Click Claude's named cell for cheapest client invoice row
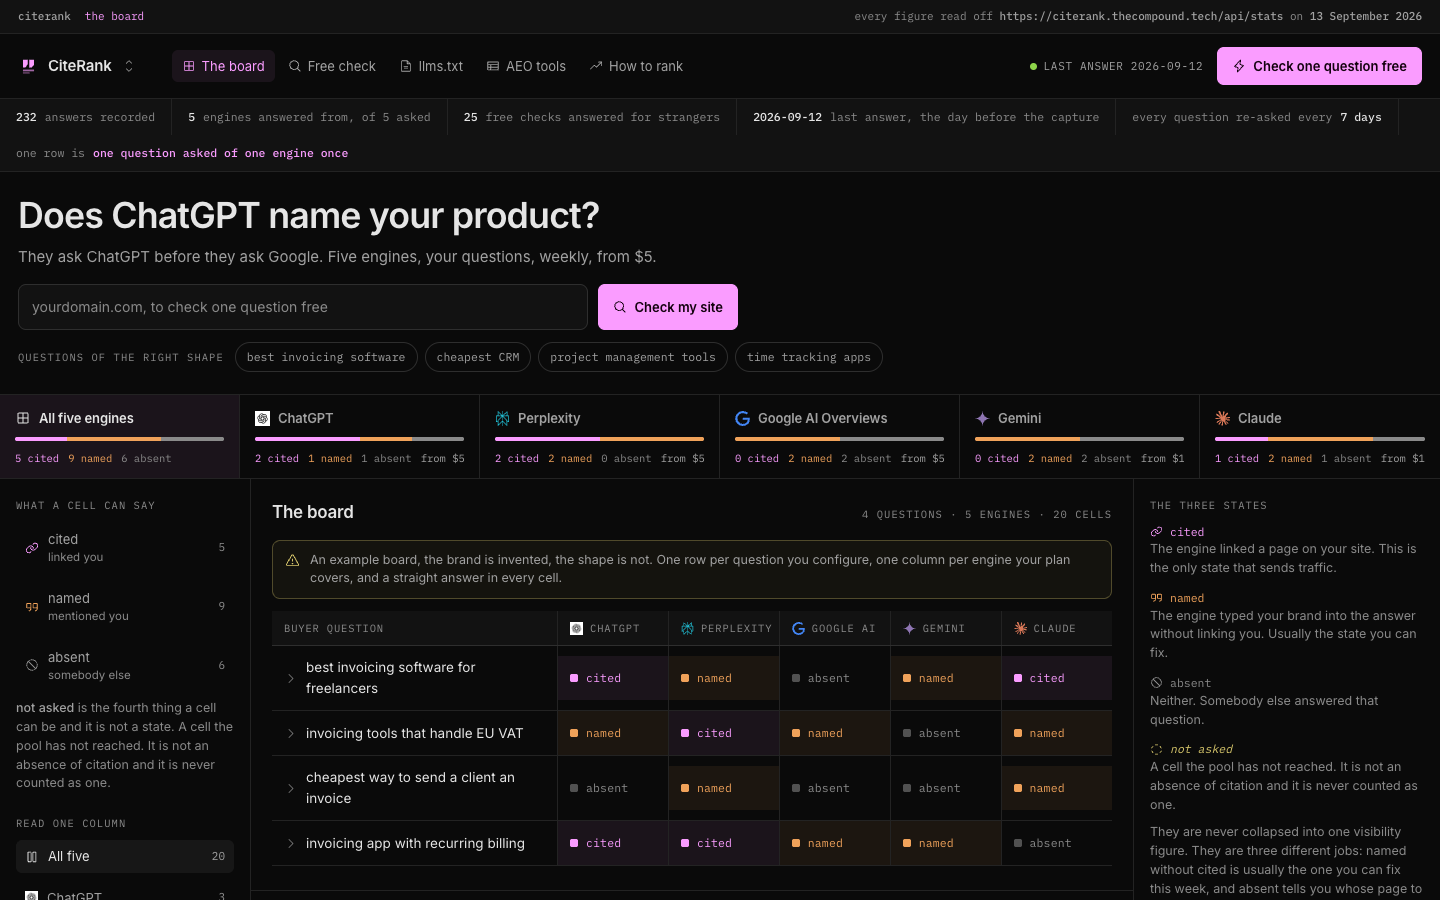Viewport: 1440px width, 900px height. coord(1057,788)
